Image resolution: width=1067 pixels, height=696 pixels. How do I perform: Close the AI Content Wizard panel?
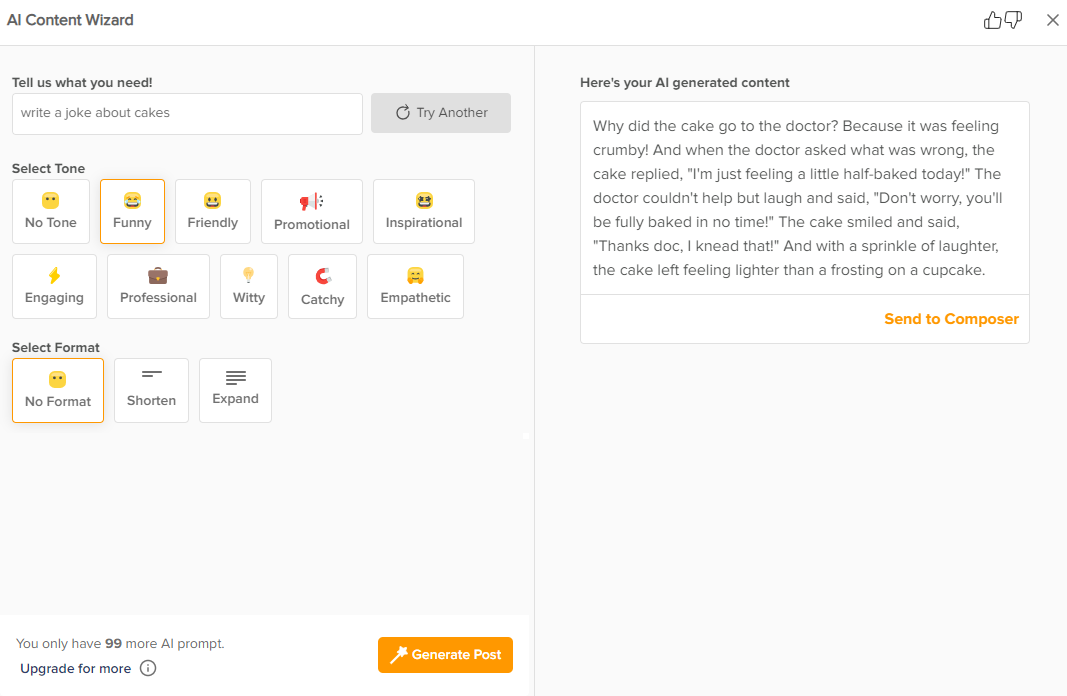click(1052, 20)
